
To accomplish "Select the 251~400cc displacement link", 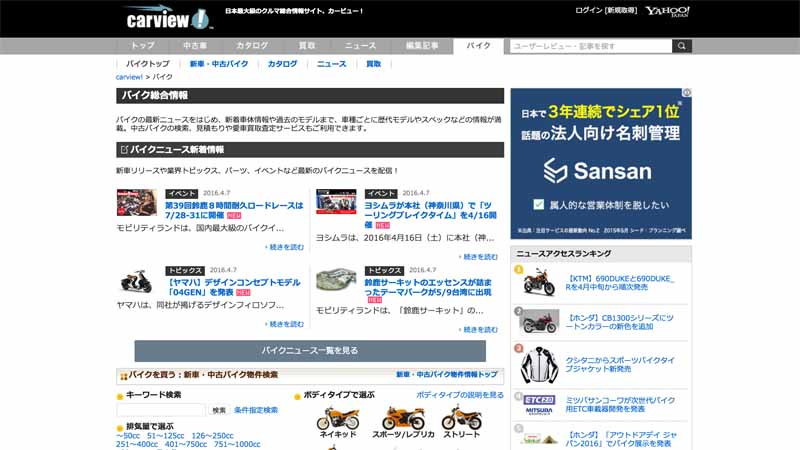I will click(x=137, y=444).
